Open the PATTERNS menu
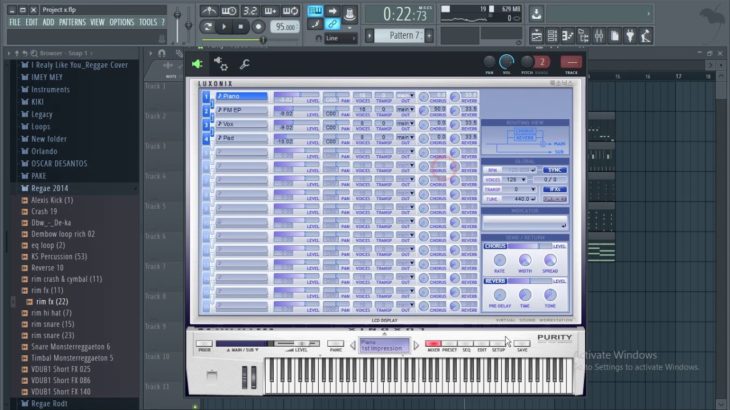Screen dimensions: 730x410 [x=72, y=22]
